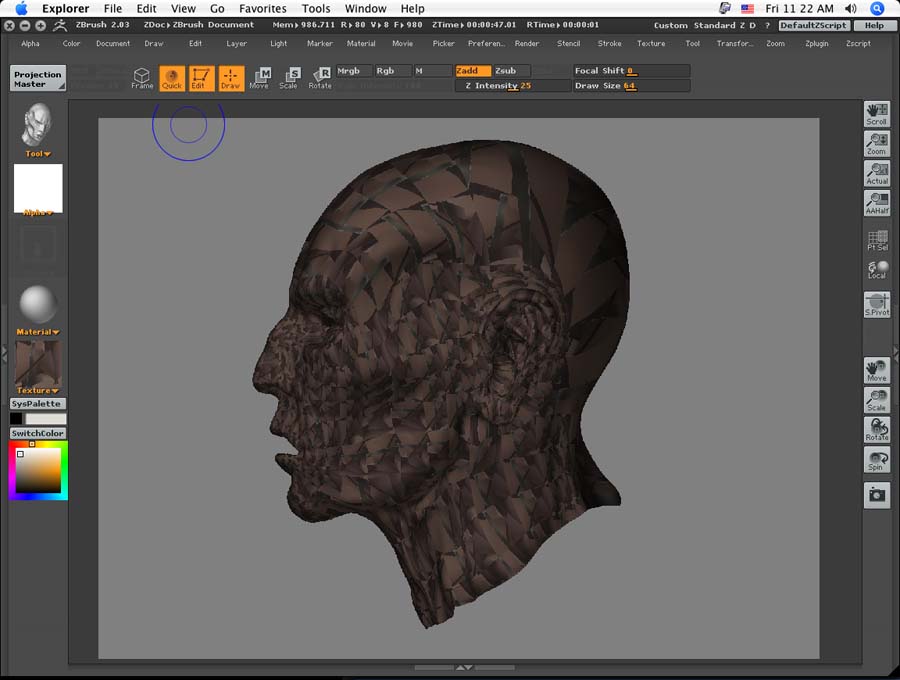Click the Frame cube icon
This screenshot has width=900, height=680.
click(x=142, y=78)
